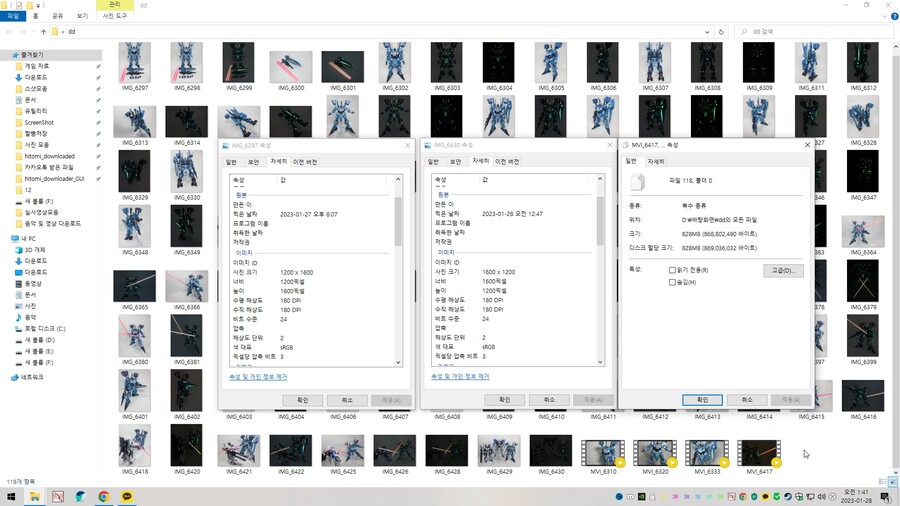Click the Steam tray icon

(788, 497)
